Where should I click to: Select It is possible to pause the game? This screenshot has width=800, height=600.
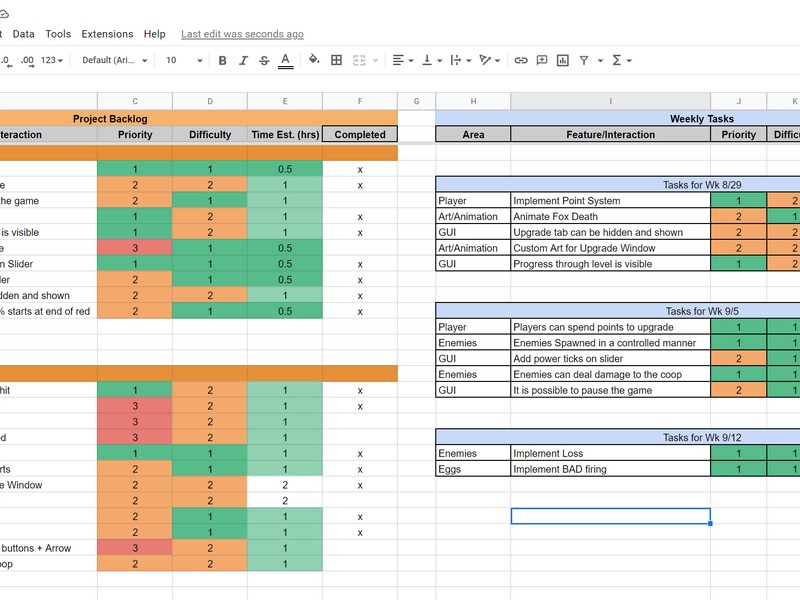(x=610, y=390)
